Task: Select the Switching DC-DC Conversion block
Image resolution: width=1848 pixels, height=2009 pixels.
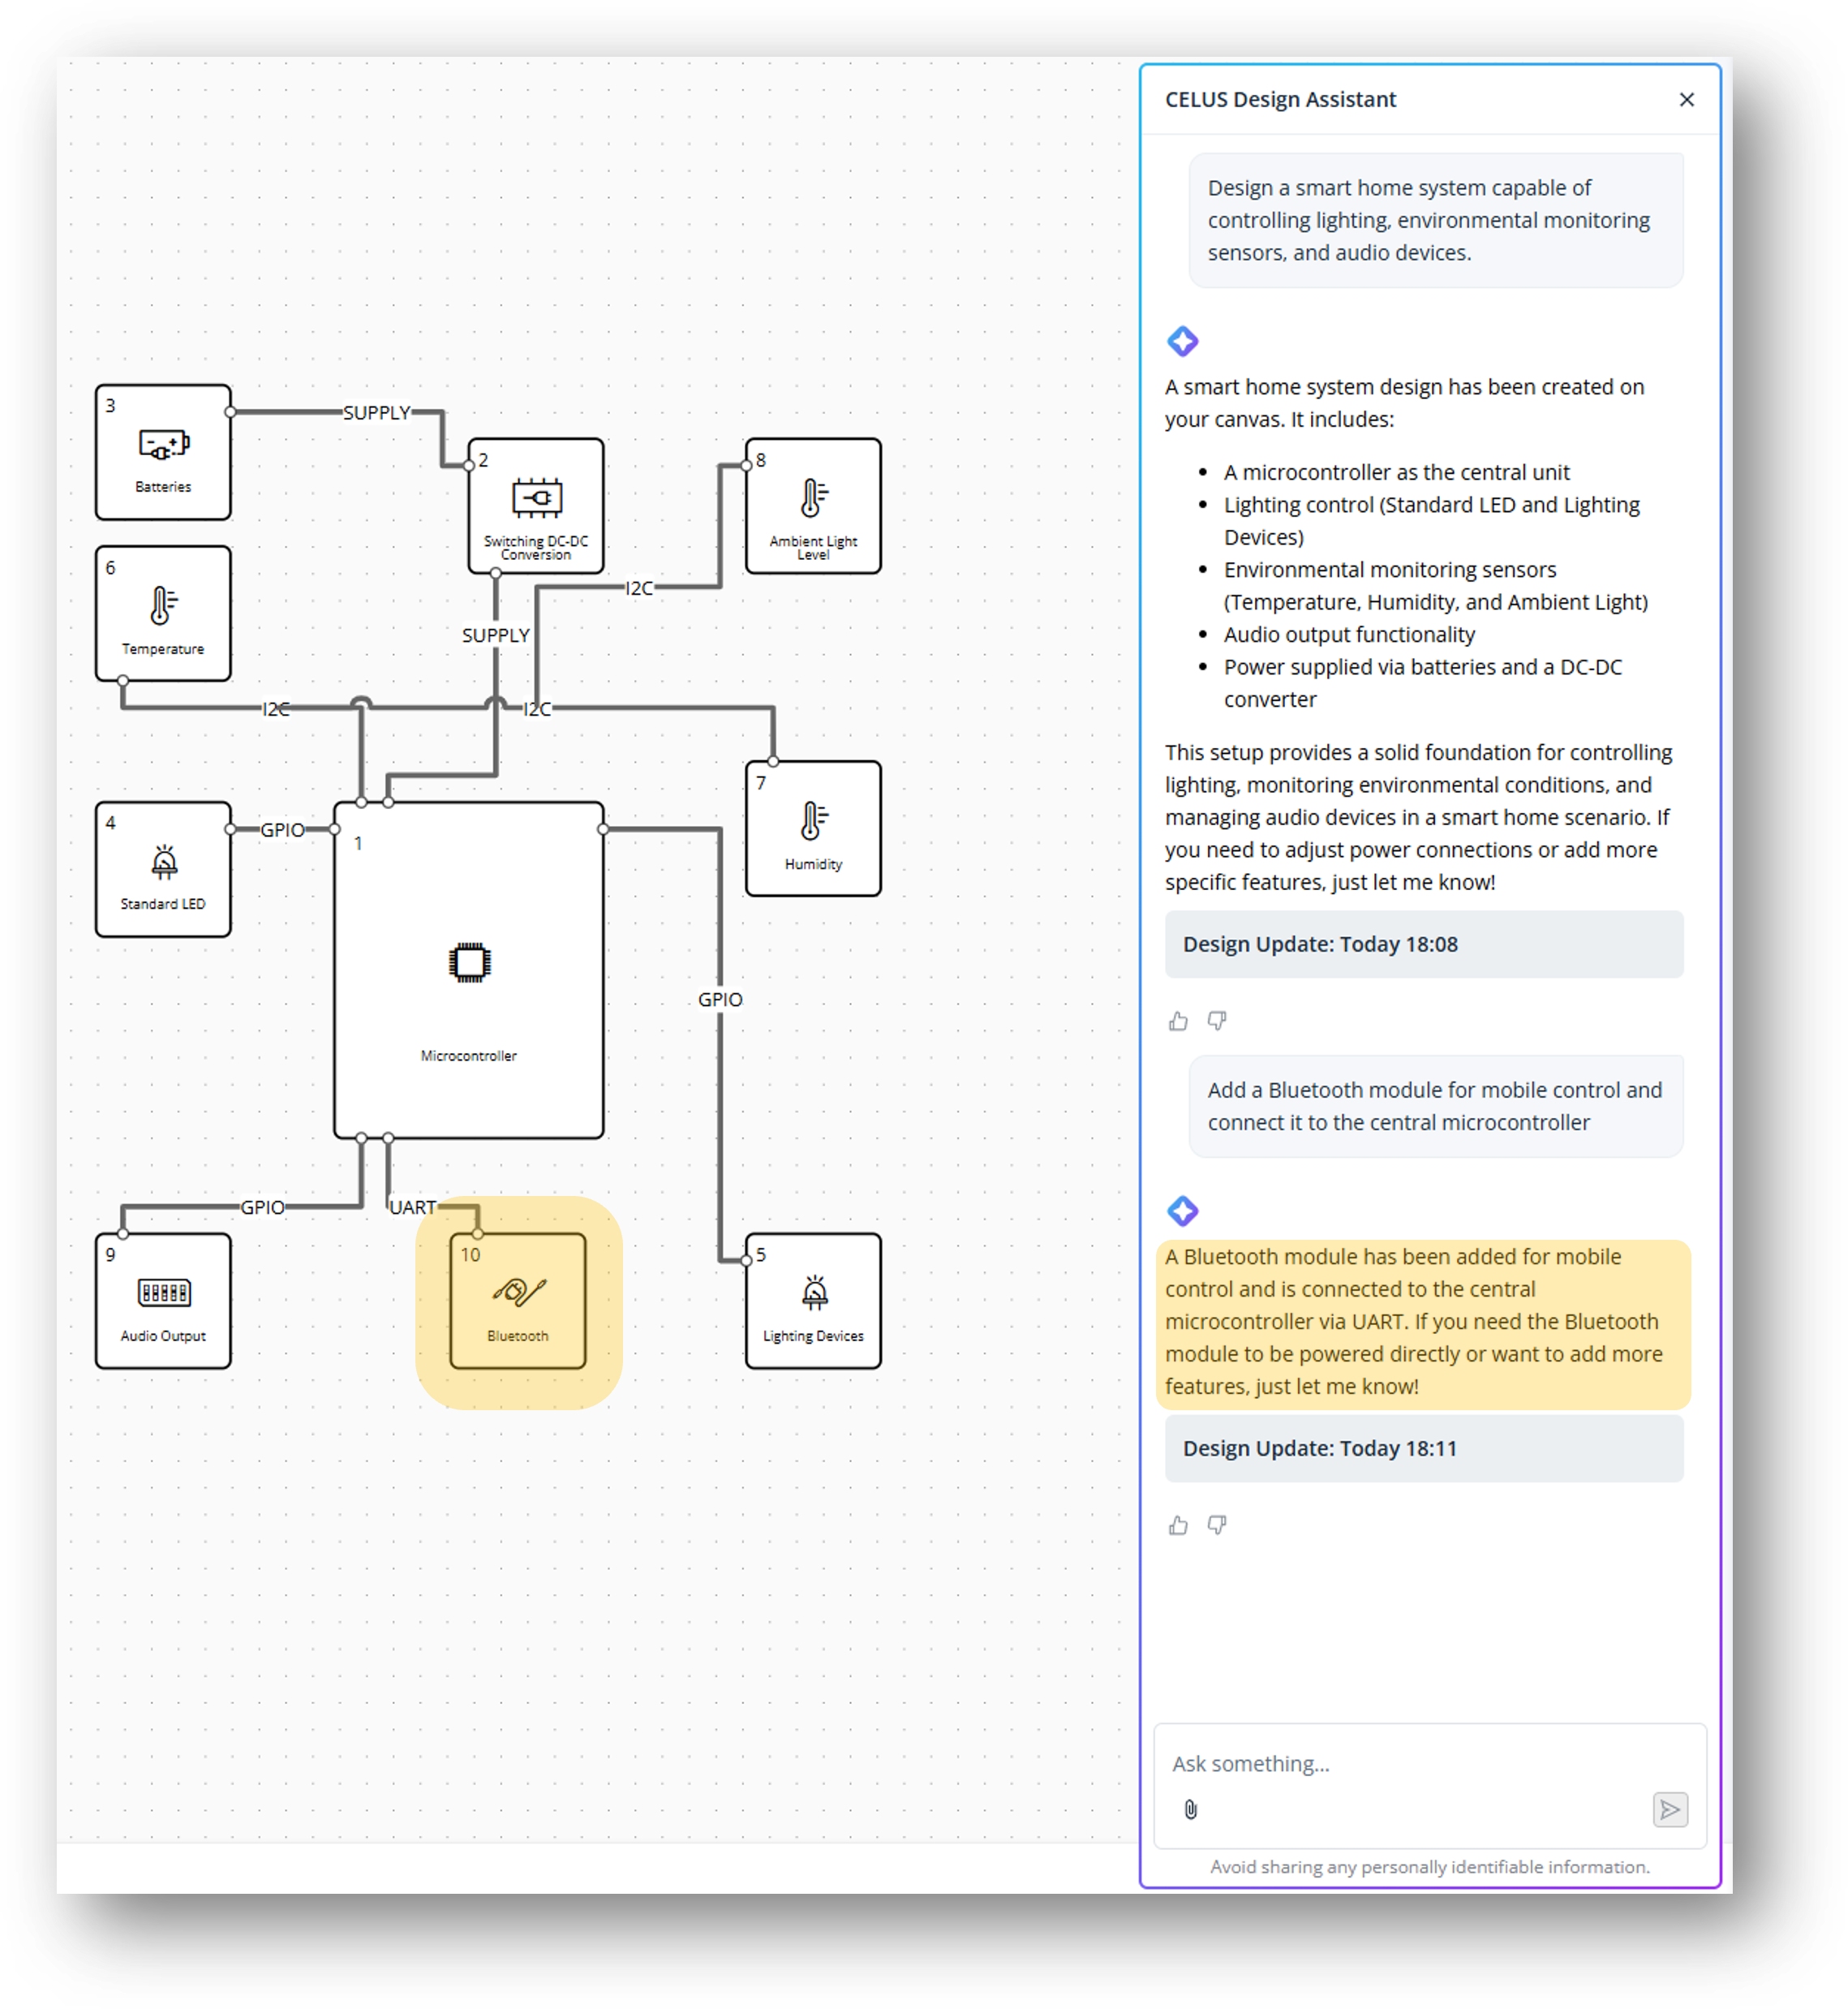Action: [x=536, y=506]
